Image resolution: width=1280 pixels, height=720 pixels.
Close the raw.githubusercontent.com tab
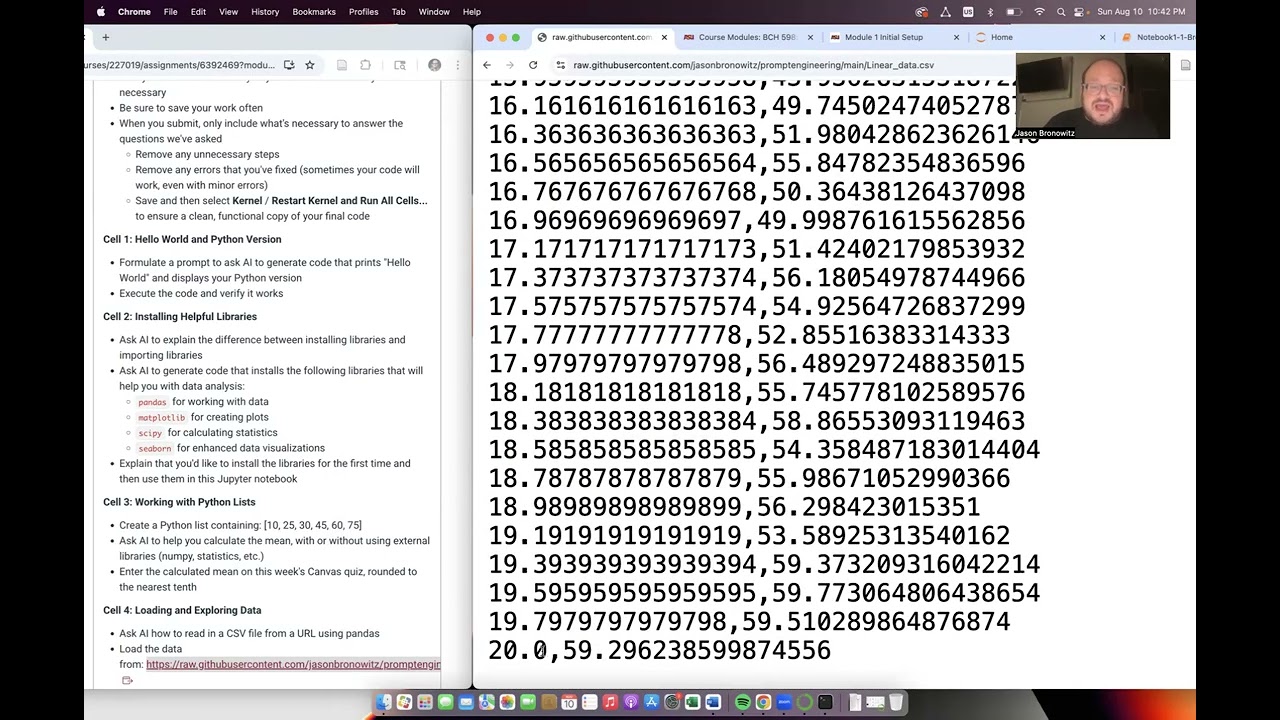pyautogui.click(x=664, y=37)
